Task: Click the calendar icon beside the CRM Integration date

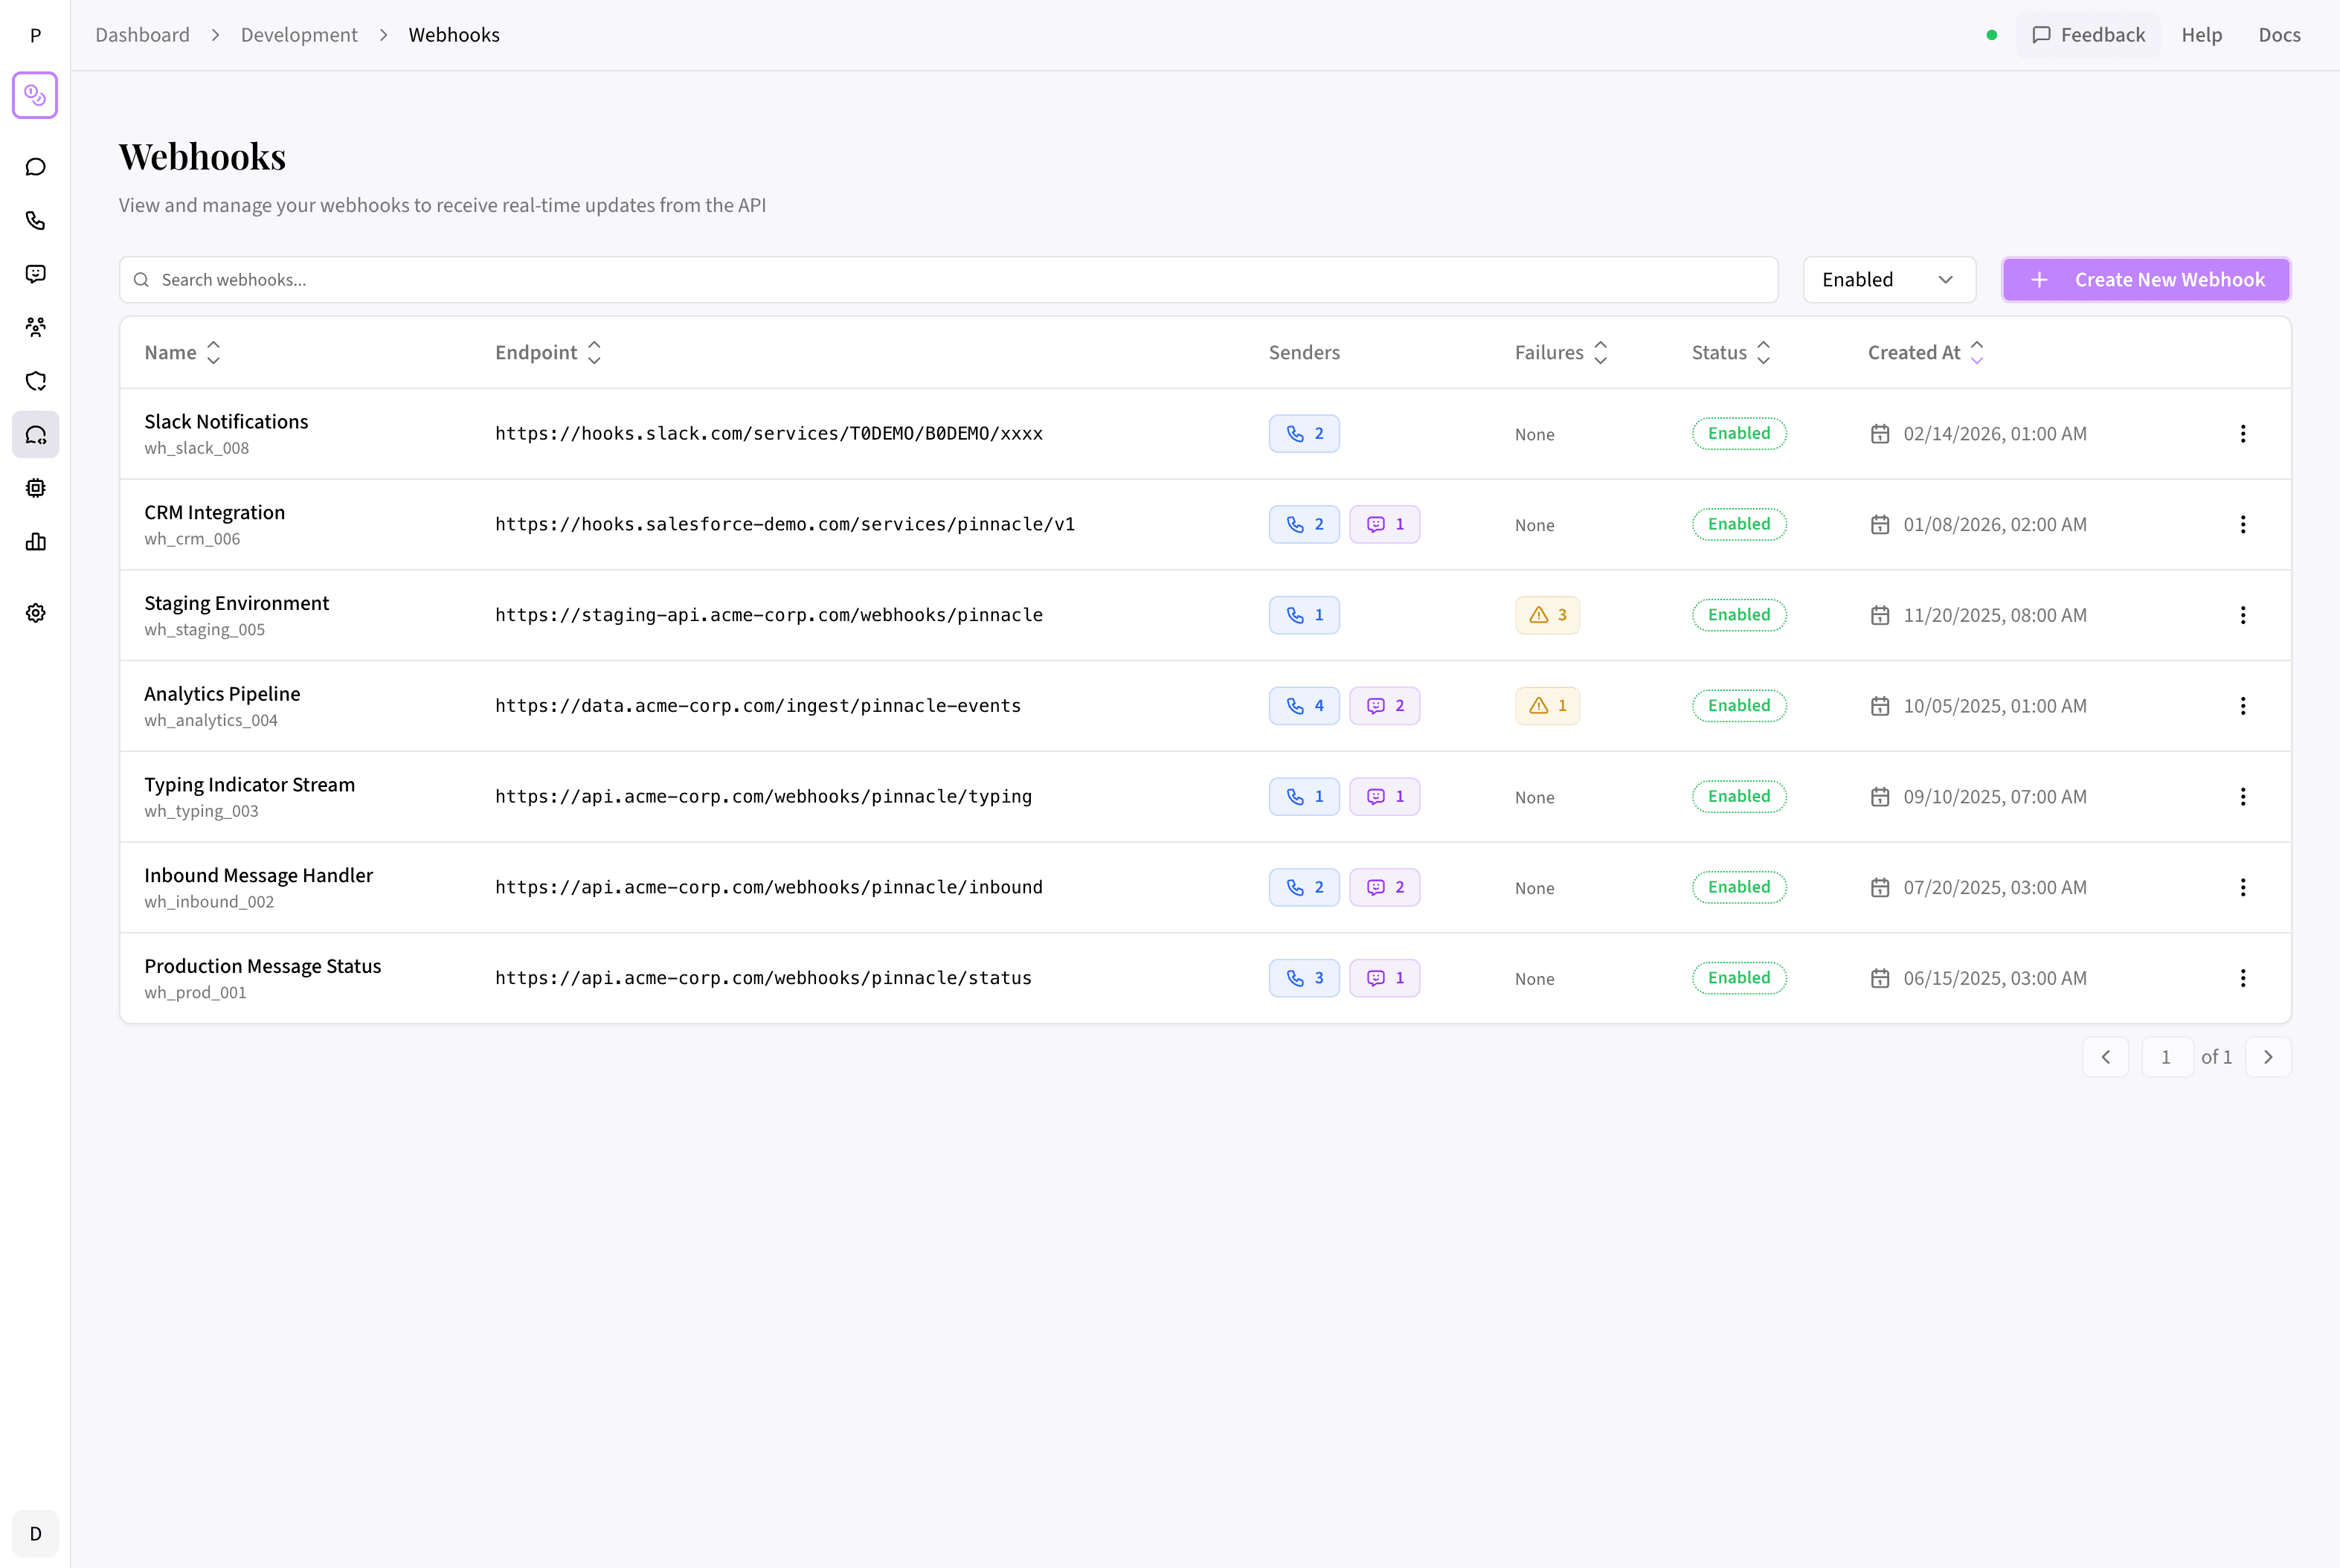Action: (x=1880, y=524)
